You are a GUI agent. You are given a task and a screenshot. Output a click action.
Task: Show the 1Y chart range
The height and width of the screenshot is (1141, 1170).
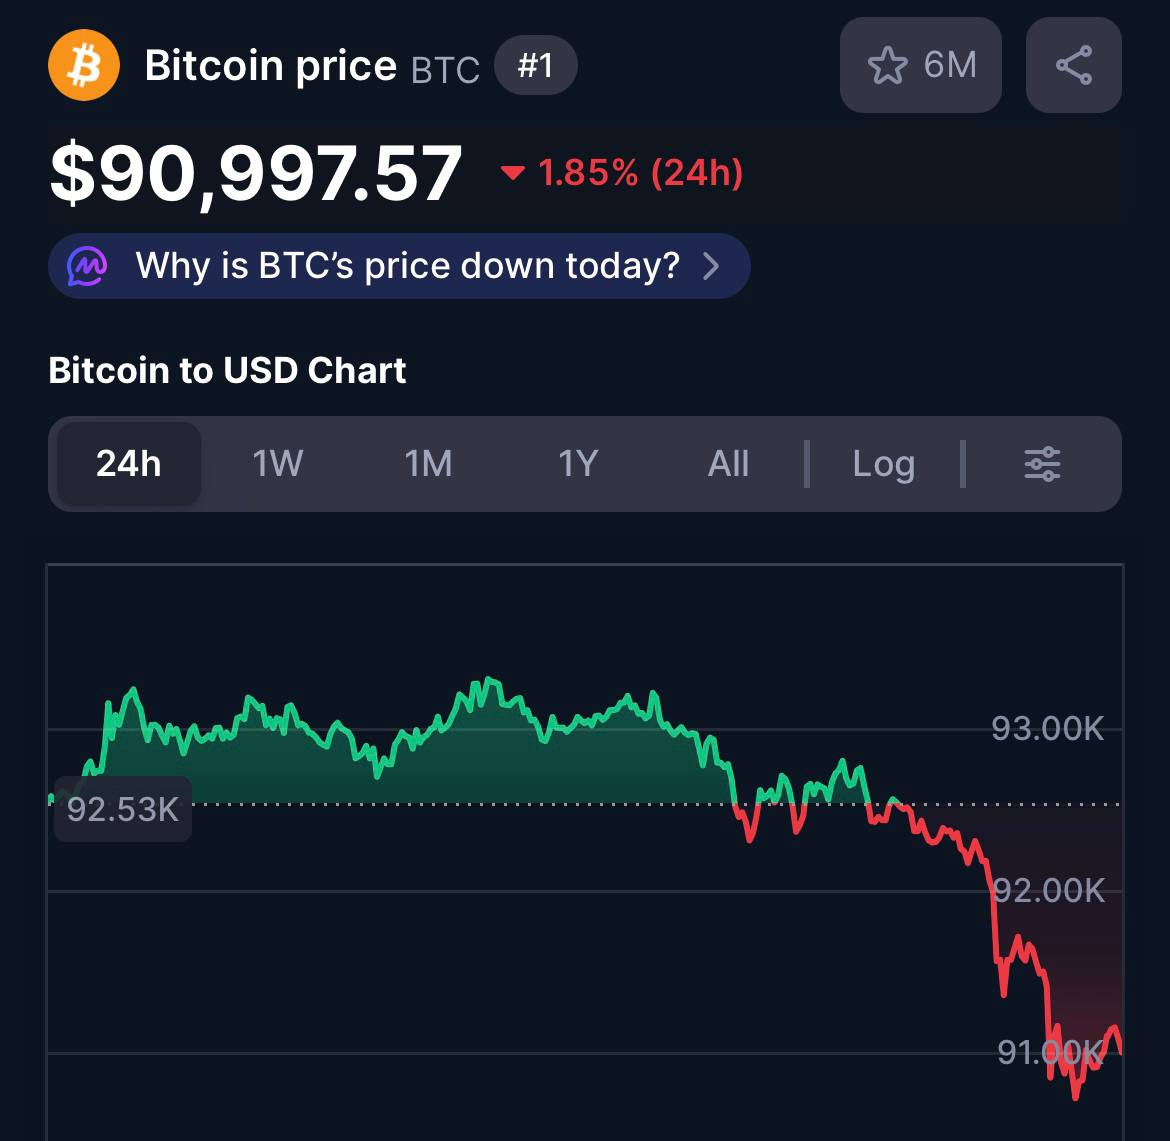pos(578,464)
